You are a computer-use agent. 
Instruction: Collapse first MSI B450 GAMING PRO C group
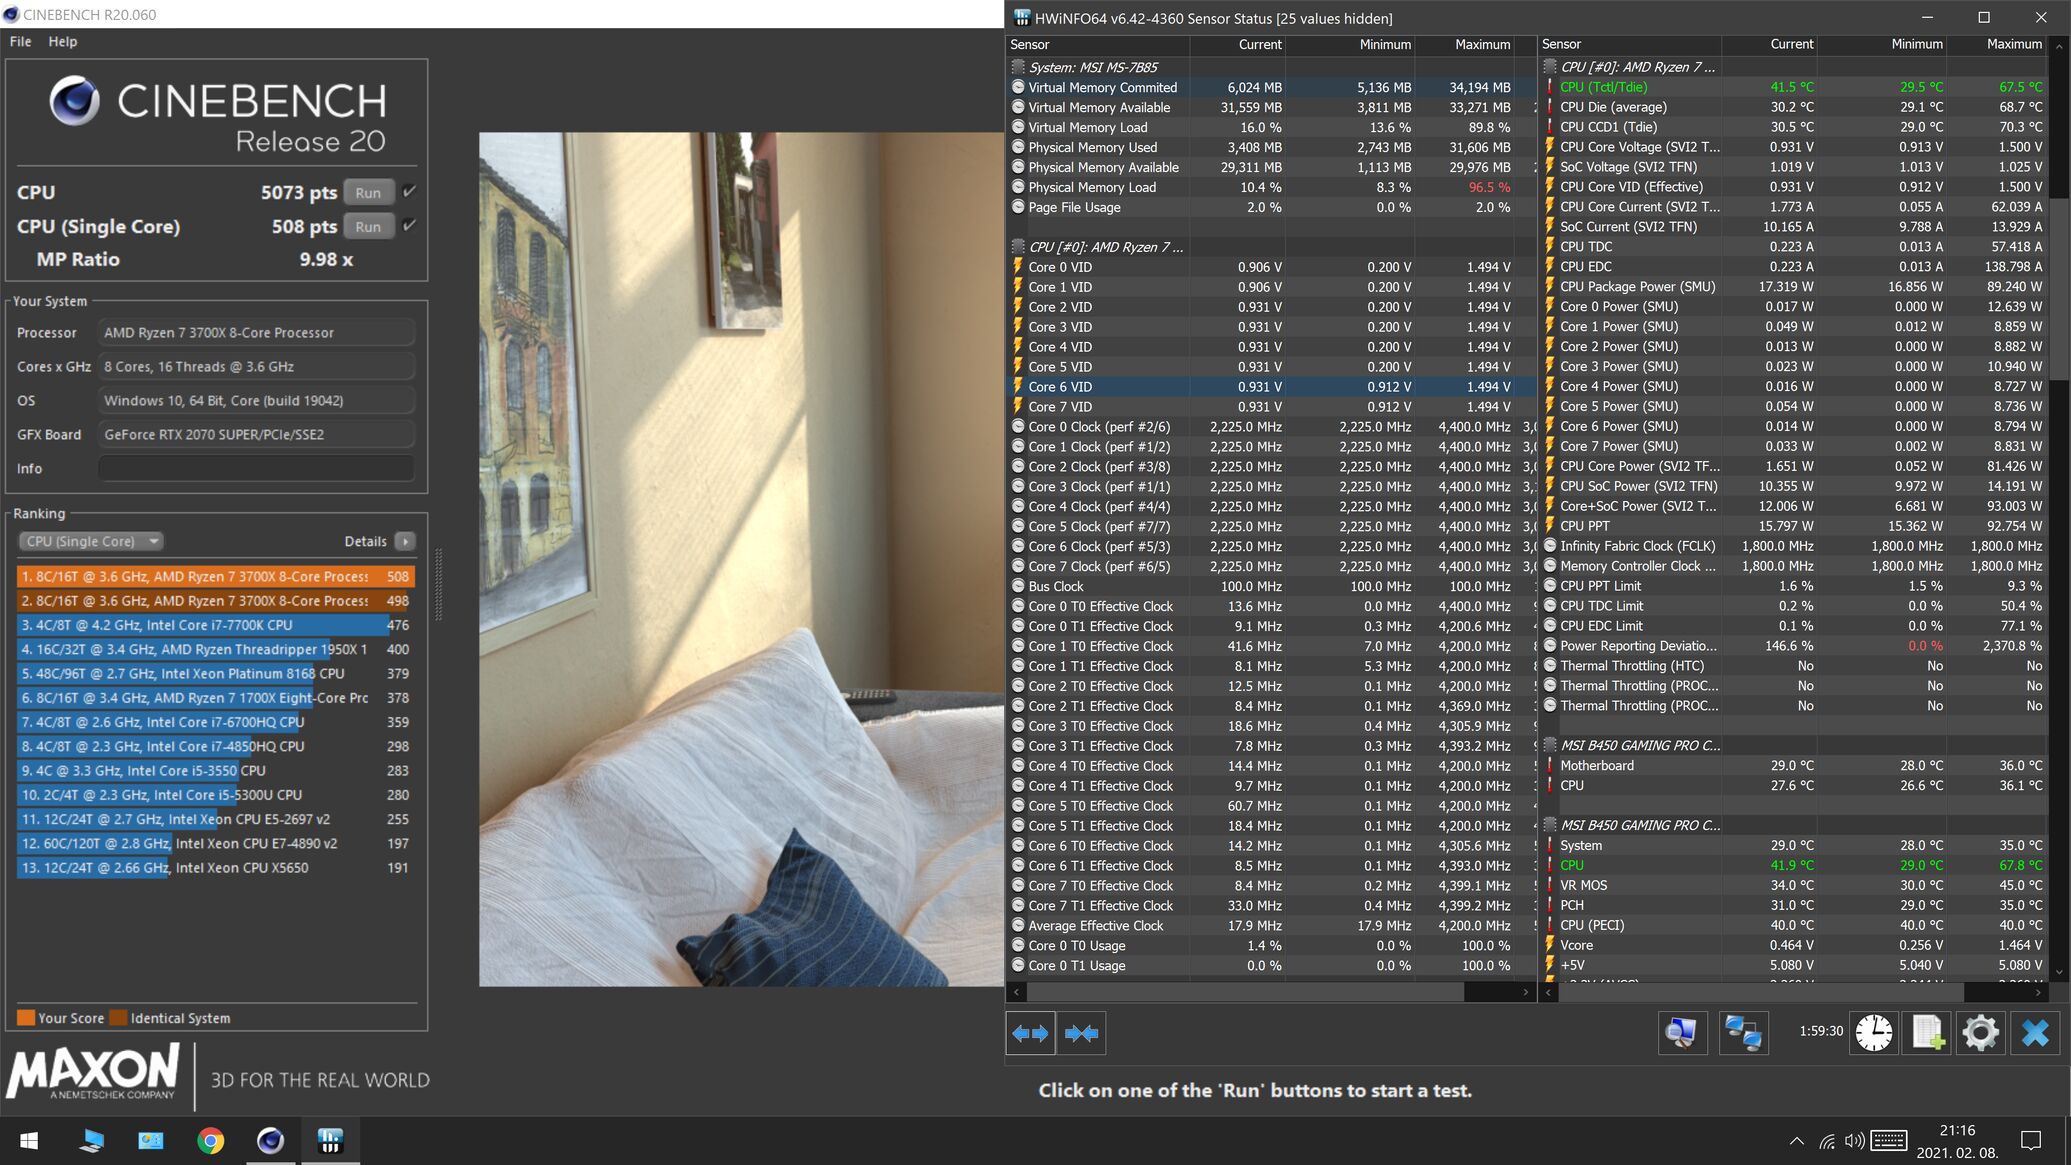pos(1550,745)
